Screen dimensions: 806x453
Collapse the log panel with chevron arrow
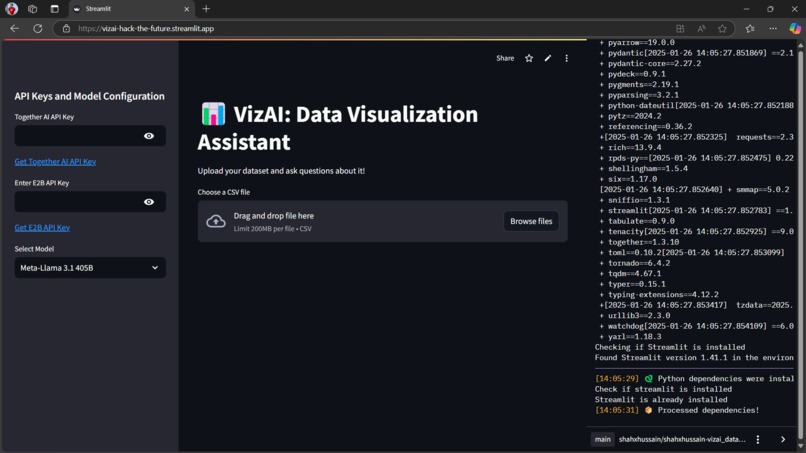[783, 439]
